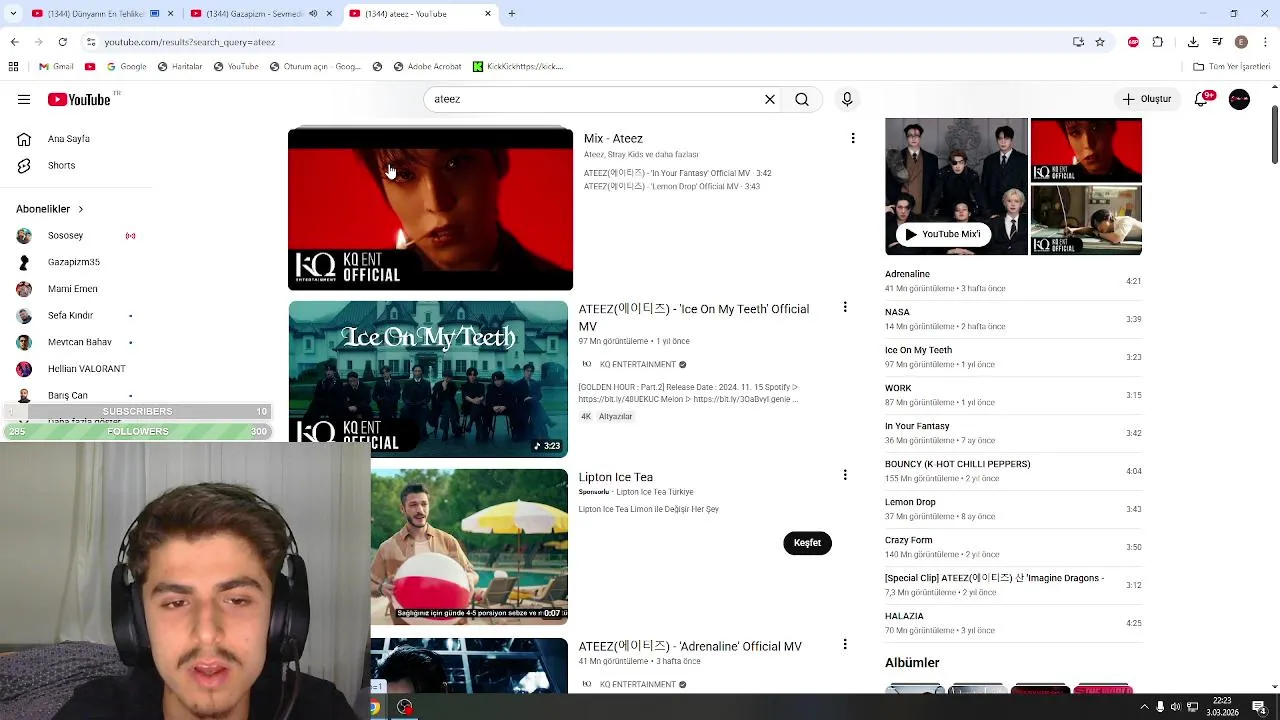Click the page vertical scrollbar
Screen dimensions: 1280x720
(1274, 134)
